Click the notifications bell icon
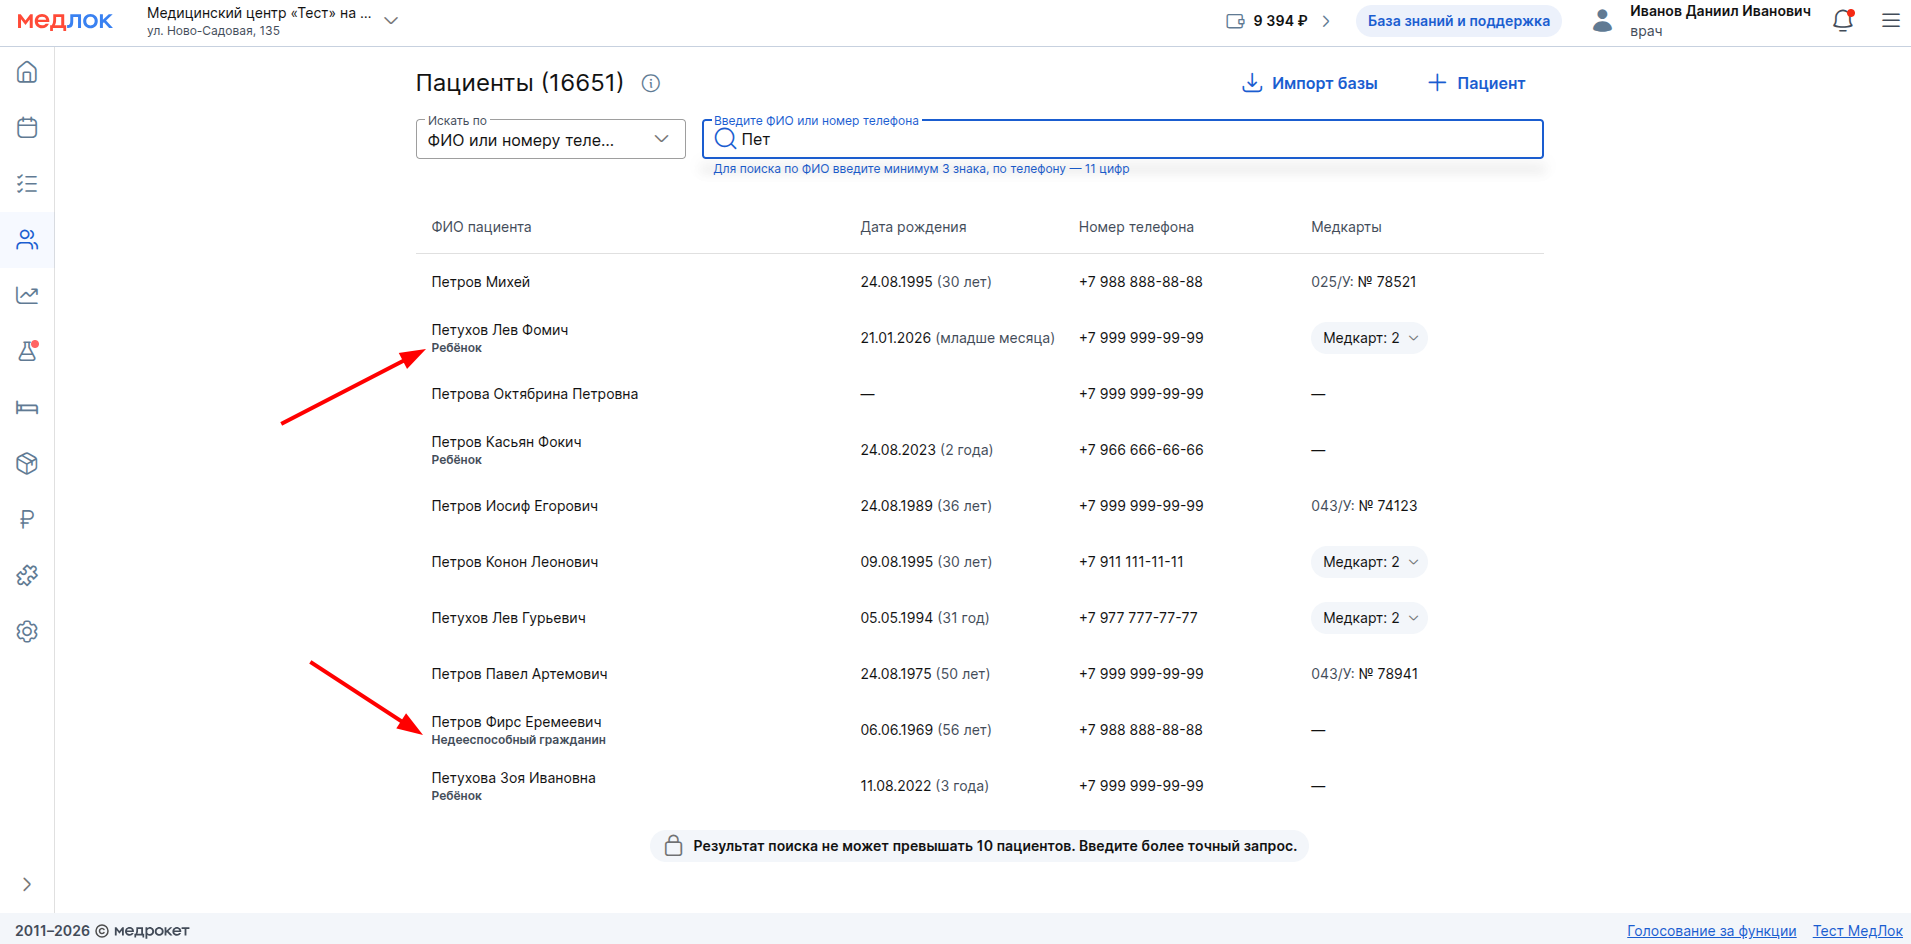This screenshot has width=1911, height=944. click(x=1842, y=21)
